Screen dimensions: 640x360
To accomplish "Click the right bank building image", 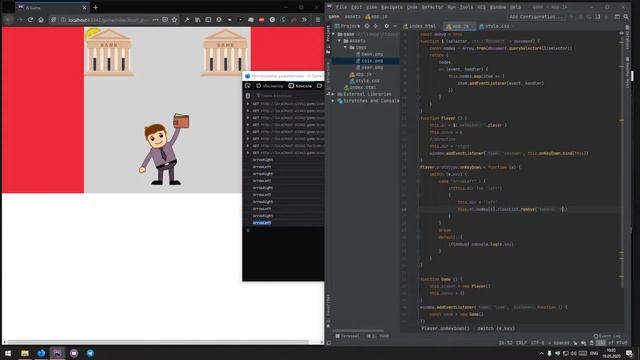I will click(225, 53).
